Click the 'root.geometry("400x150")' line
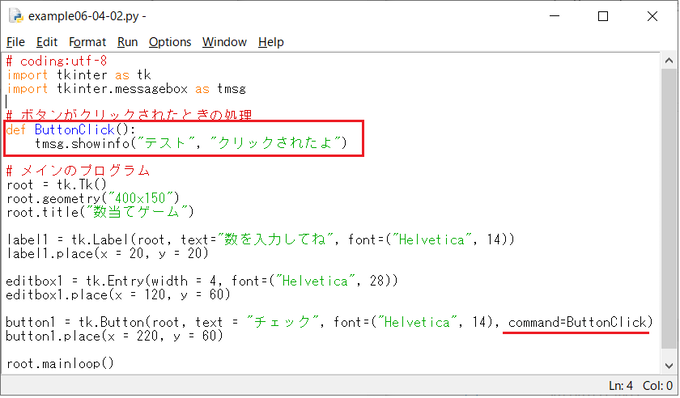This screenshot has width=680, height=398. [x=93, y=199]
